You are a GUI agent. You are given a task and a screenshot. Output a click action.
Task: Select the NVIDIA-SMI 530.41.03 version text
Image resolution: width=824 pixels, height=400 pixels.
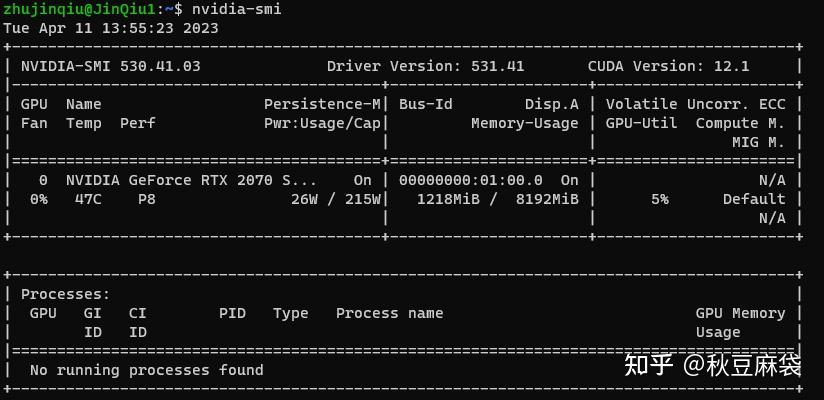[111, 66]
